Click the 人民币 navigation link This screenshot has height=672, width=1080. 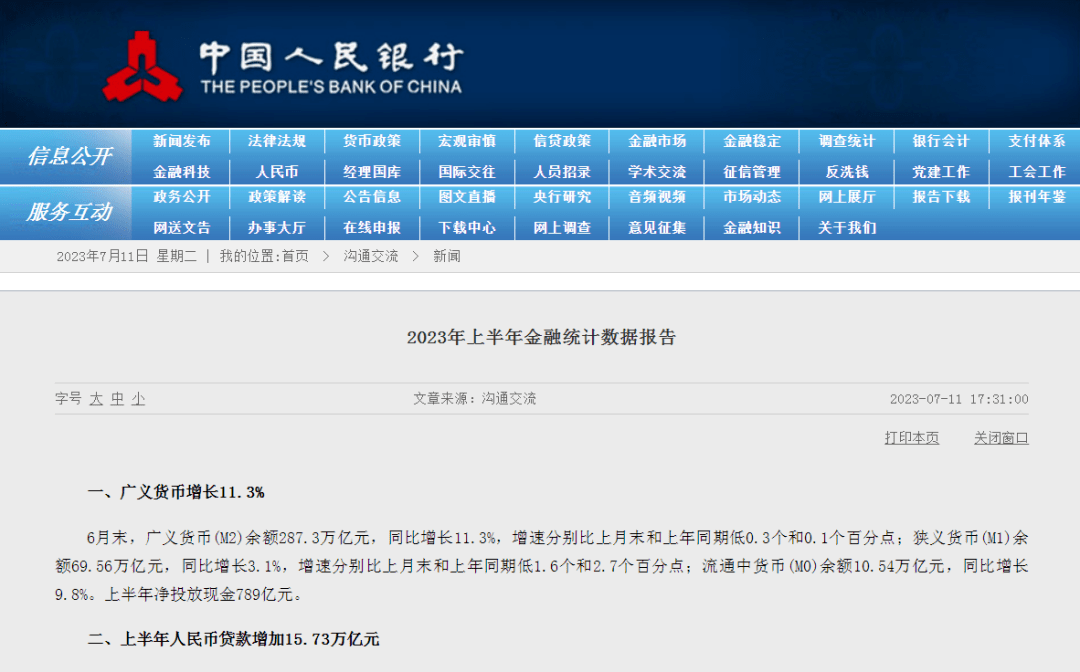(x=277, y=172)
